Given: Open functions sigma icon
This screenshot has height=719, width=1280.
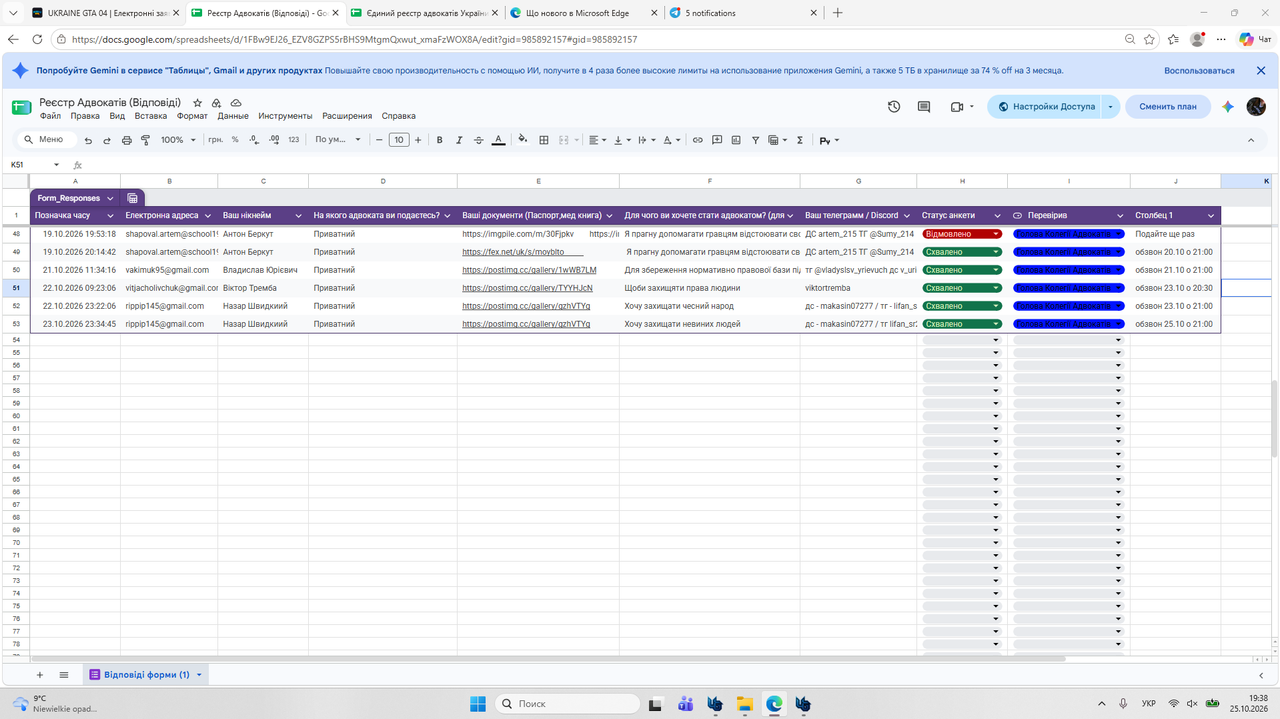Looking at the screenshot, I should tap(800, 140).
